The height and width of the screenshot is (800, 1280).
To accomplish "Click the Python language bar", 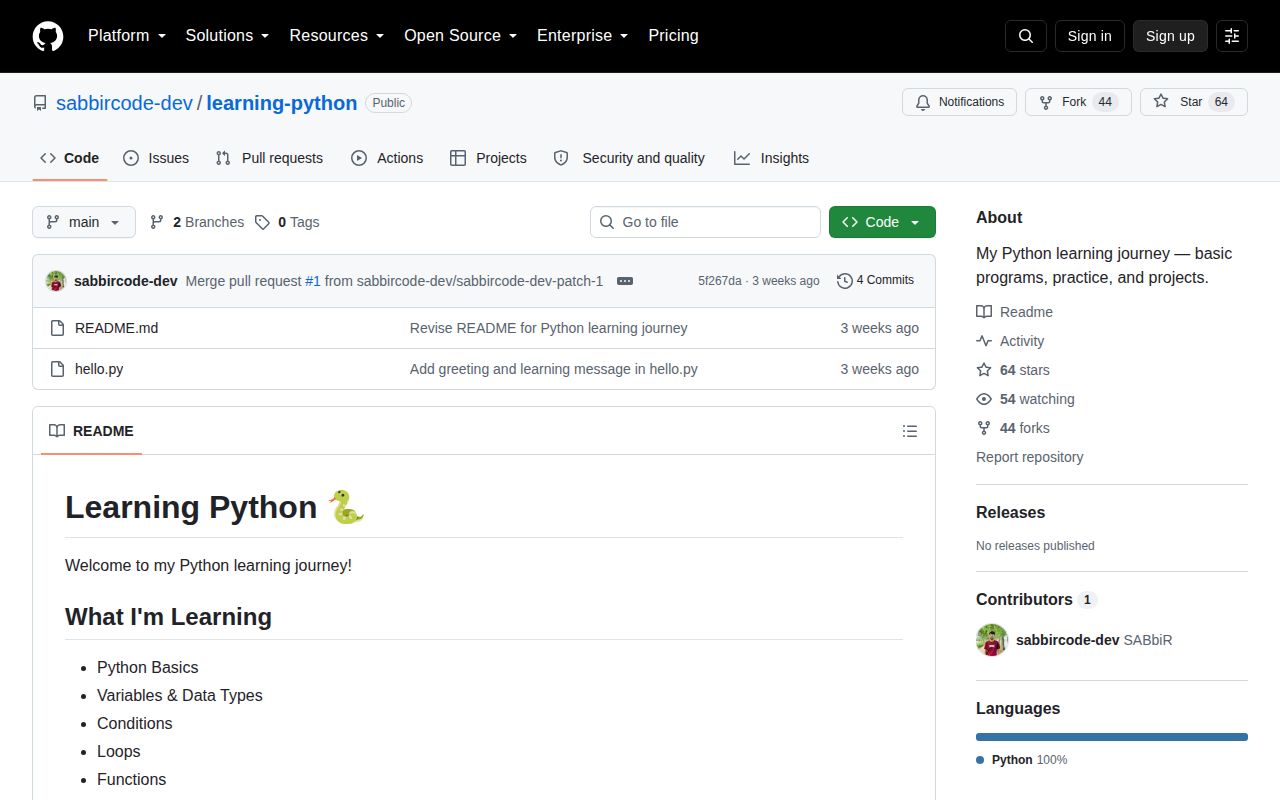I will pos(1112,737).
